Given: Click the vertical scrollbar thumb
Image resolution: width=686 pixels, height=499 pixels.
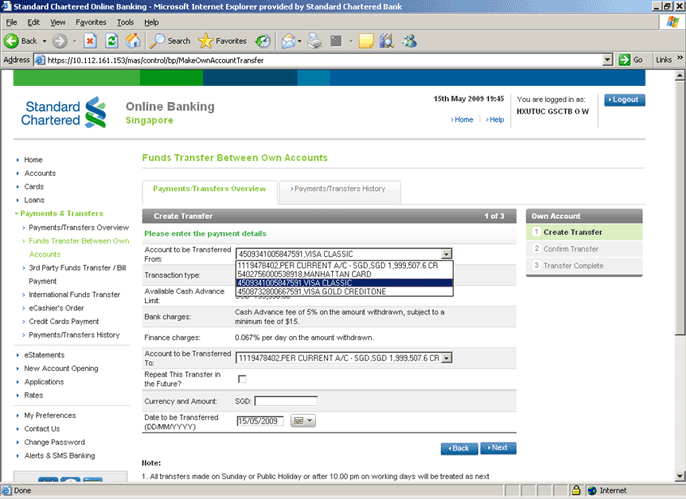Looking at the screenshot, I should pos(679,208).
